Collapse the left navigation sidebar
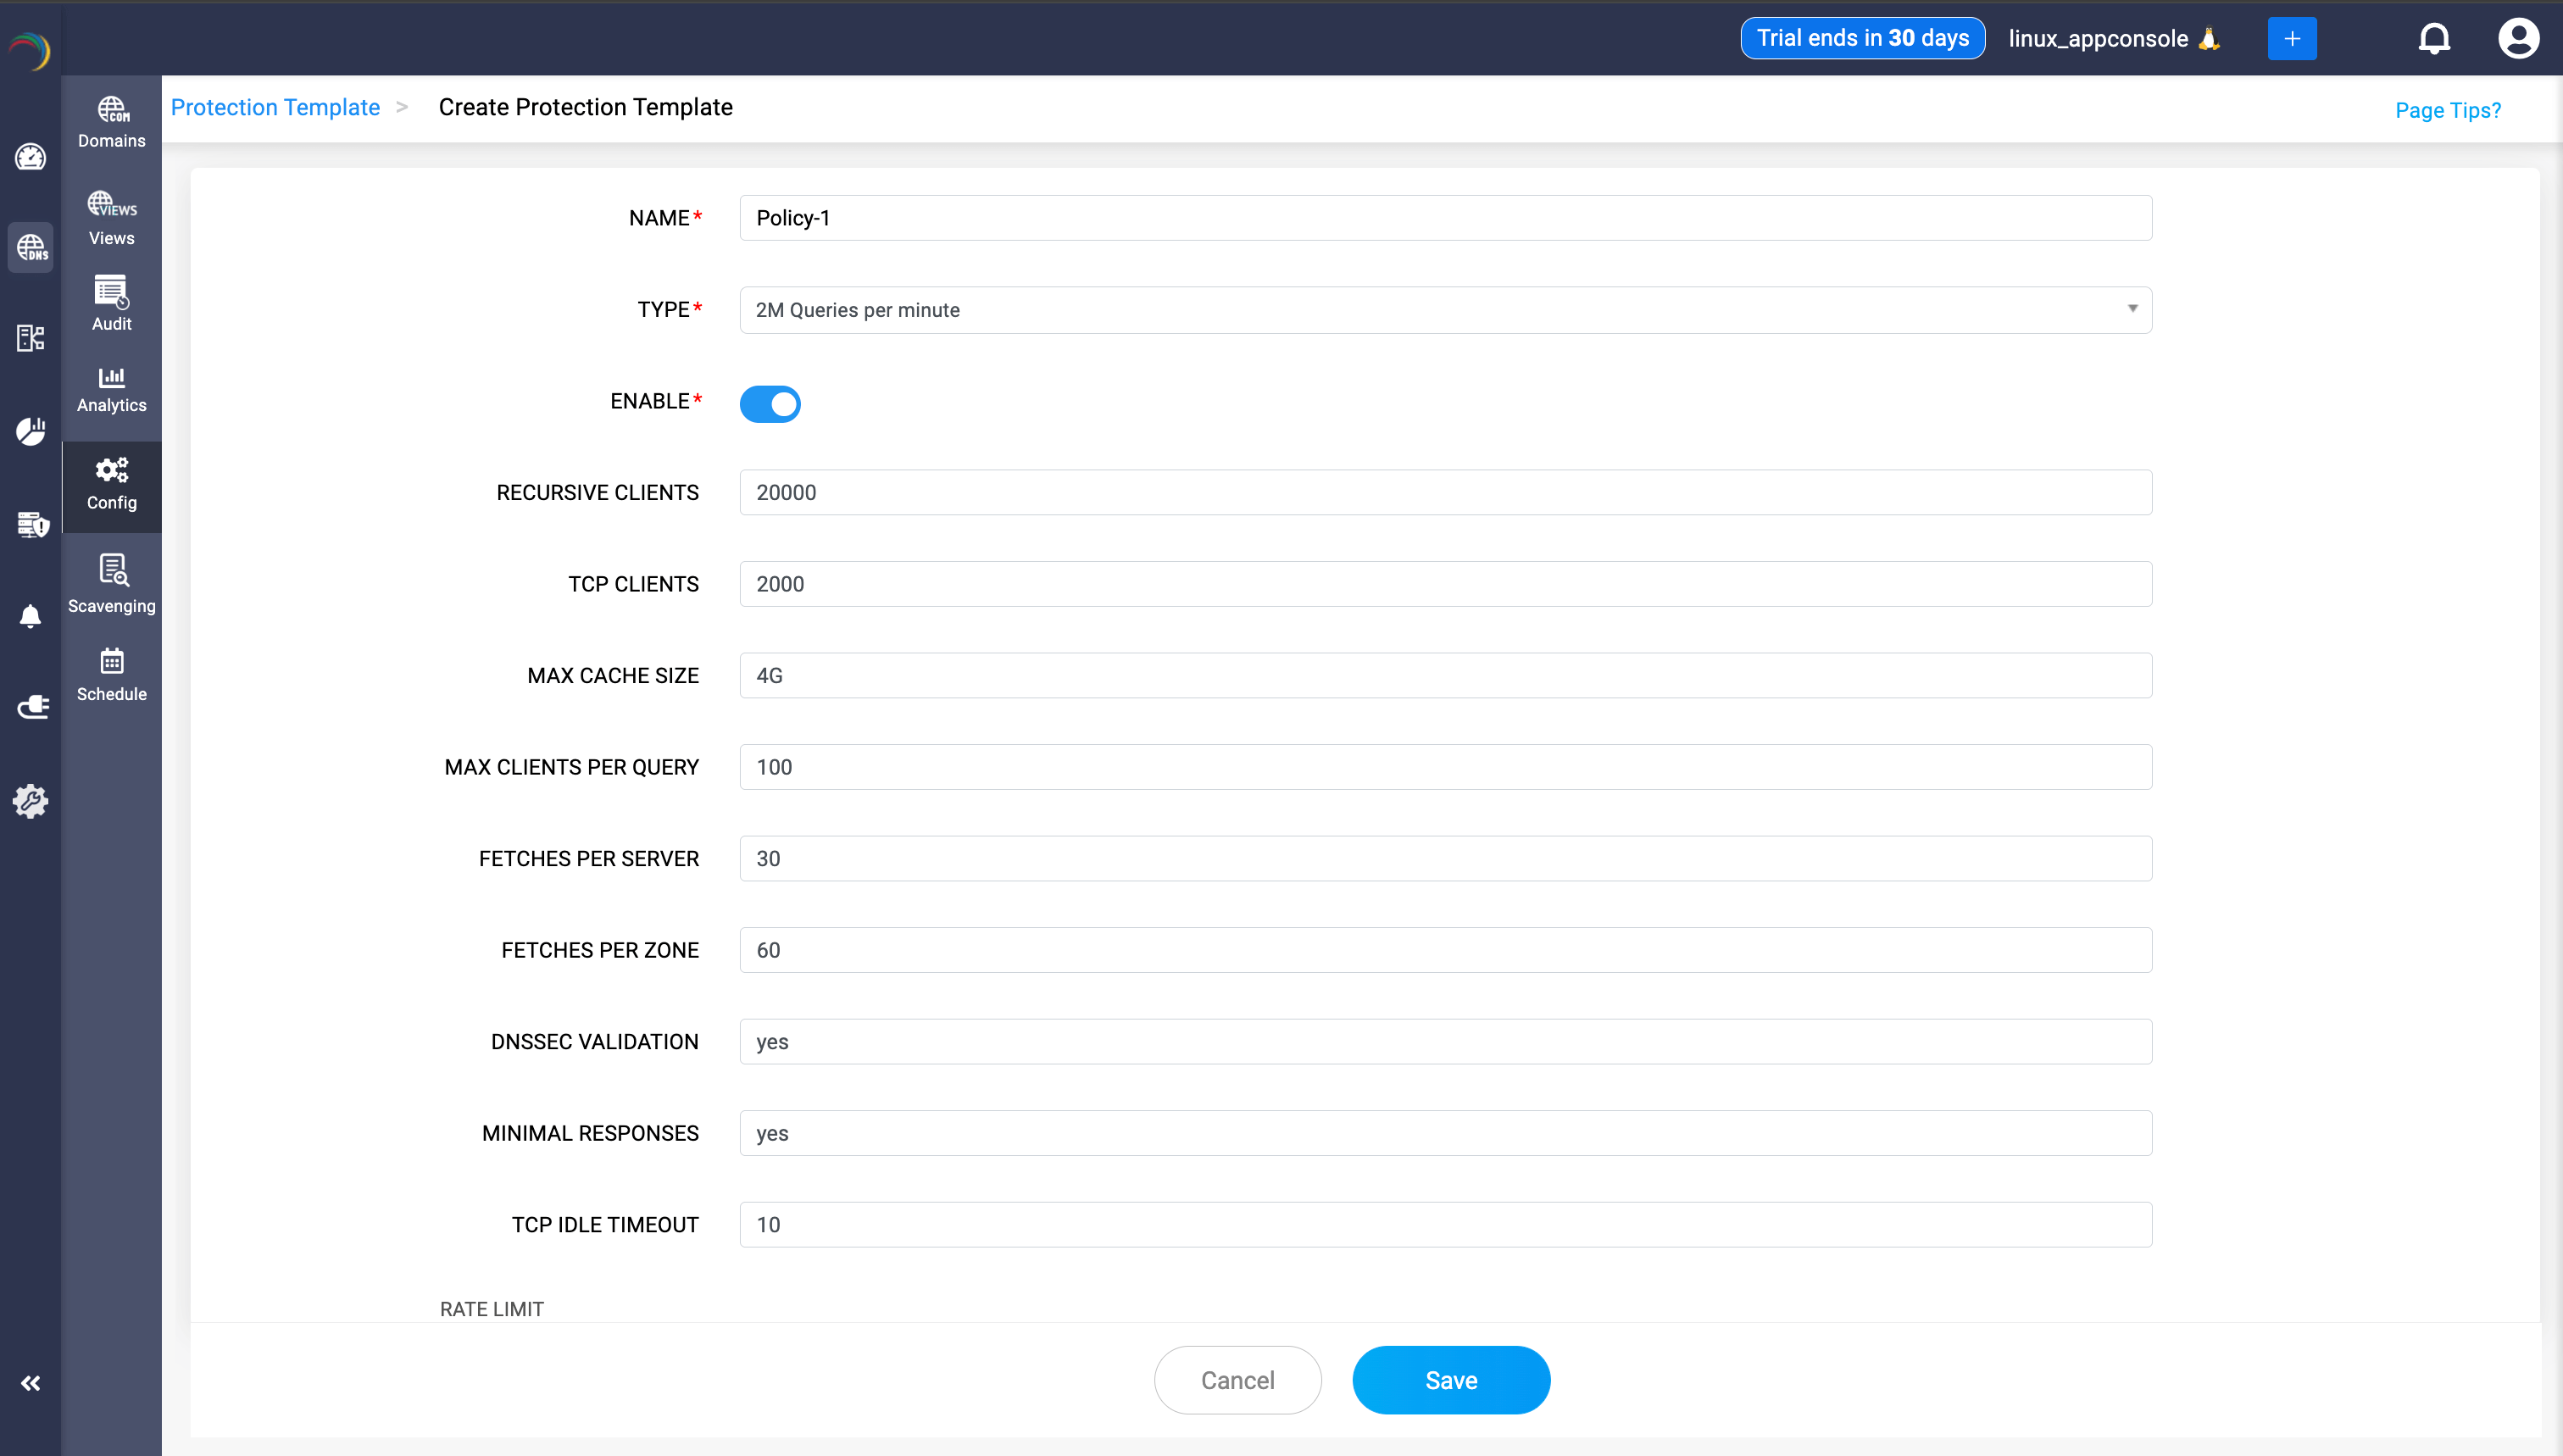Viewport: 2563px width, 1456px height. 31,1383
